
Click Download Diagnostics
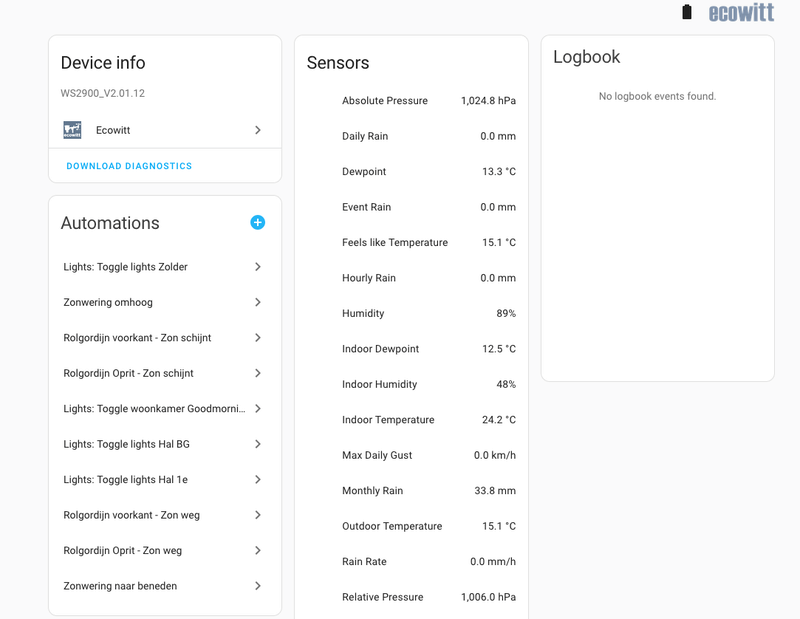(129, 166)
